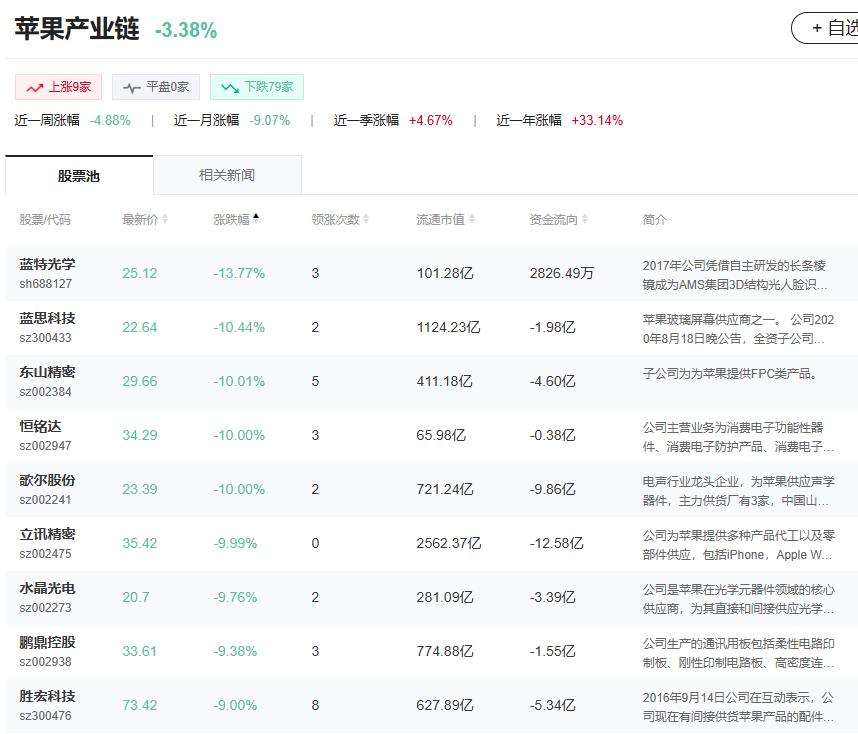Click the market cap 774.88亿
The width and height of the screenshot is (858, 734).
pos(445,651)
